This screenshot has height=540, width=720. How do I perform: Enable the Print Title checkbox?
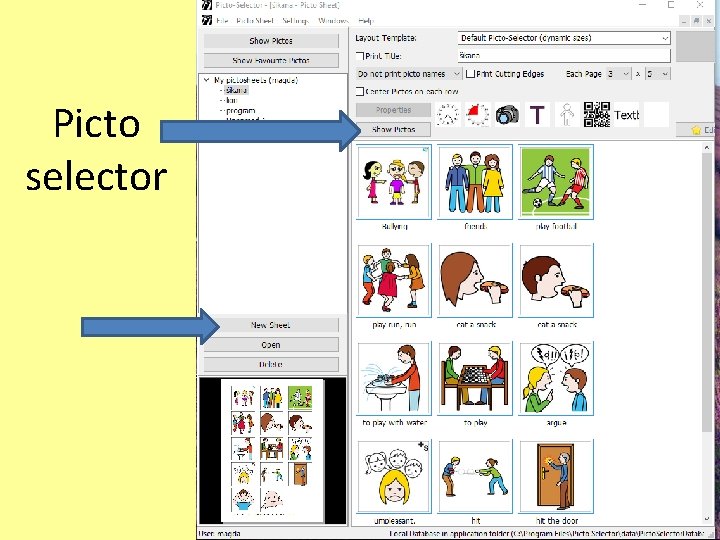tap(360, 56)
